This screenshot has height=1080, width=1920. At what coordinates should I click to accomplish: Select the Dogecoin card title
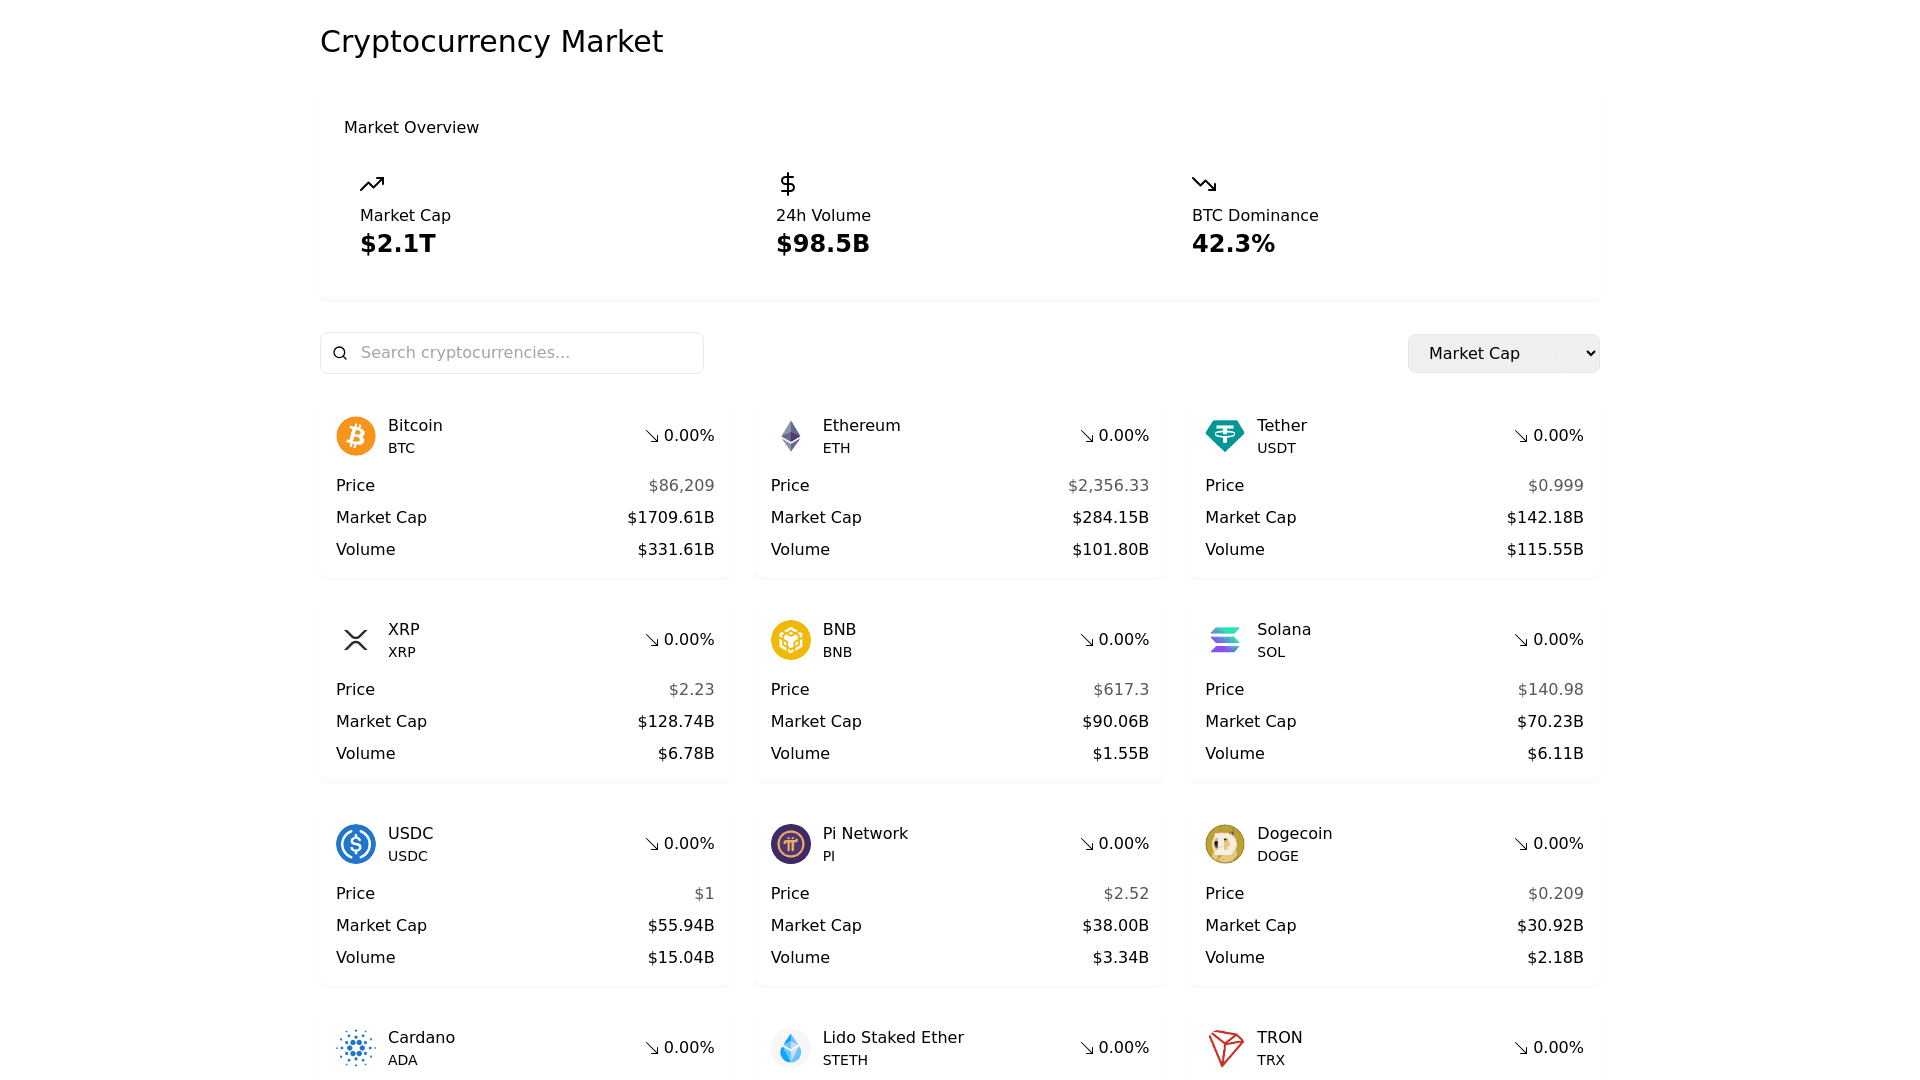tap(1294, 834)
